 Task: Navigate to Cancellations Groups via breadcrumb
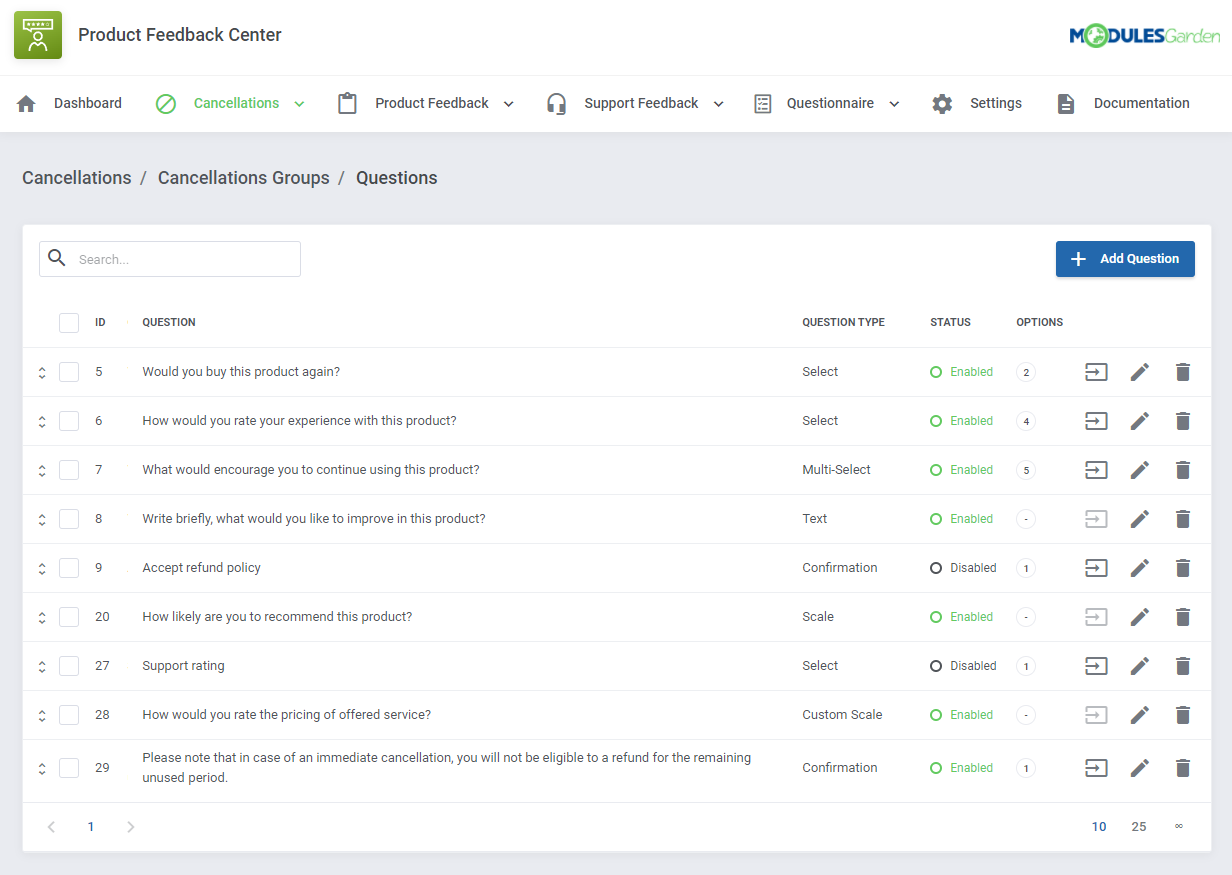pos(243,177)
